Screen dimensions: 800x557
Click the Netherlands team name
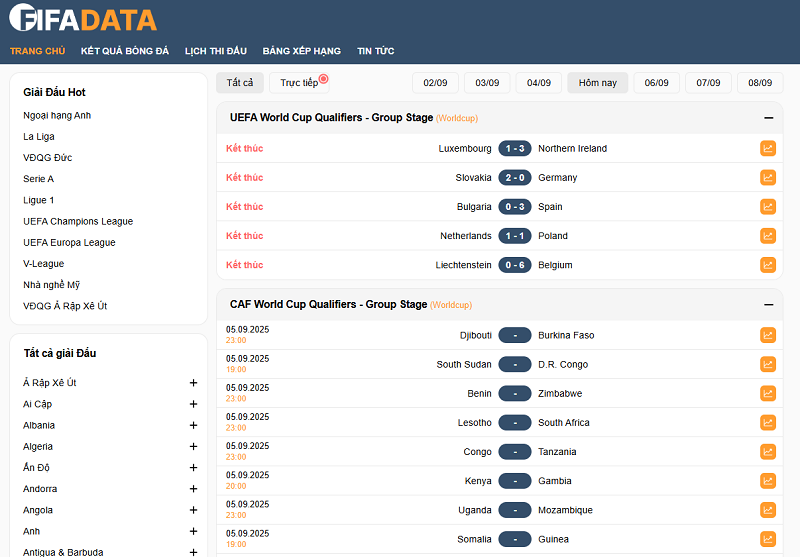point(466,236)
